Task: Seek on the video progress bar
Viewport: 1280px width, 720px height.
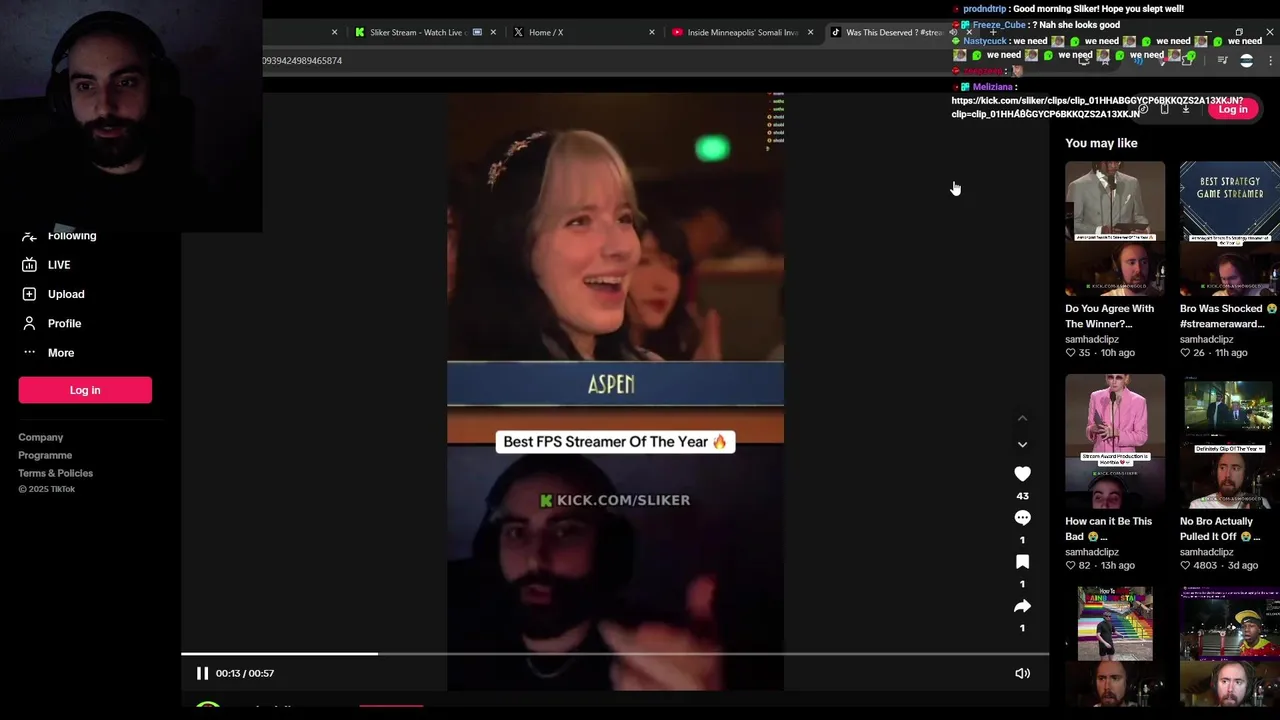Action: coord(615,654)
